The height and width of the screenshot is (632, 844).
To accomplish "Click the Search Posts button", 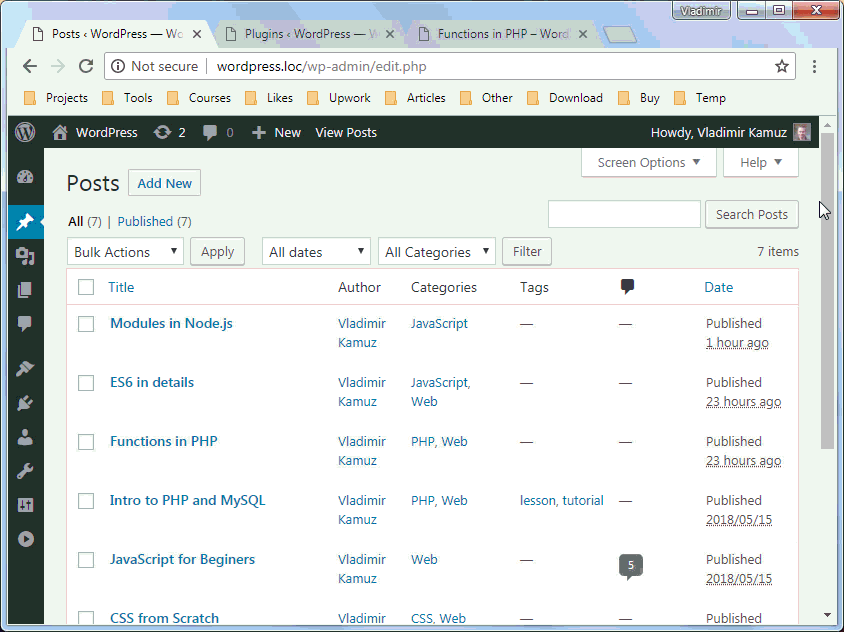I will coord(751,215).
